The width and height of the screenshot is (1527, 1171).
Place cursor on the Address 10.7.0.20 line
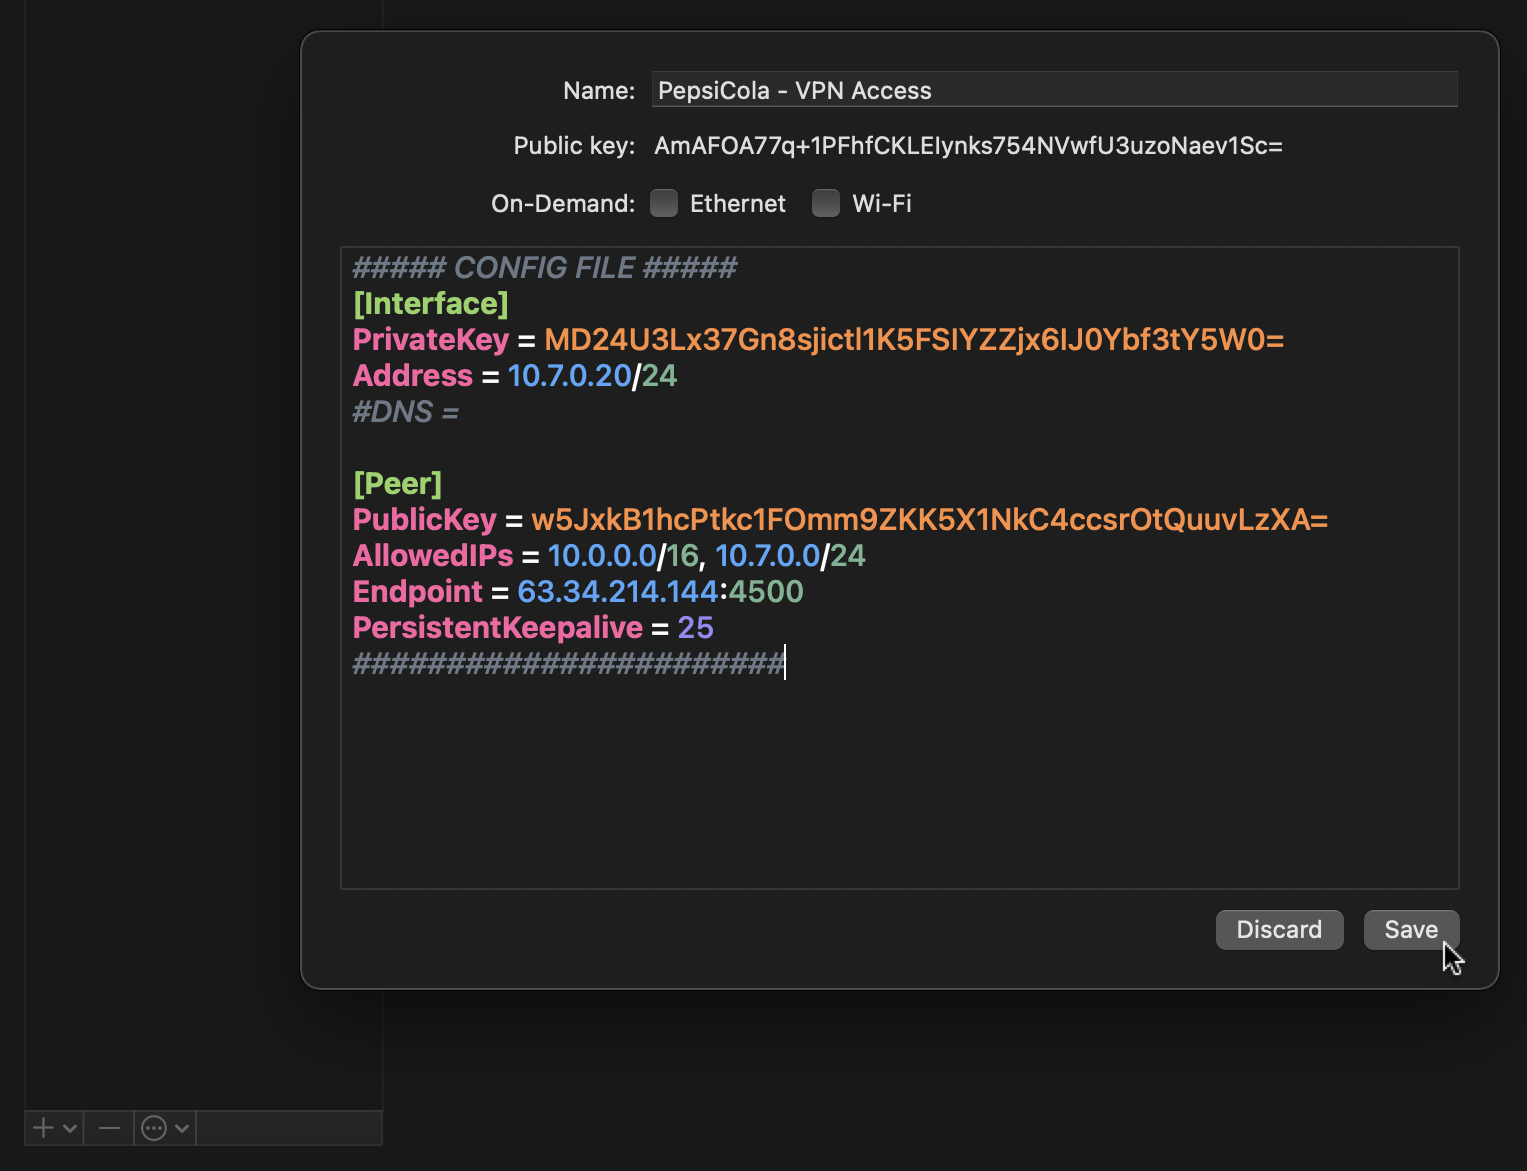tap(569, 376)
